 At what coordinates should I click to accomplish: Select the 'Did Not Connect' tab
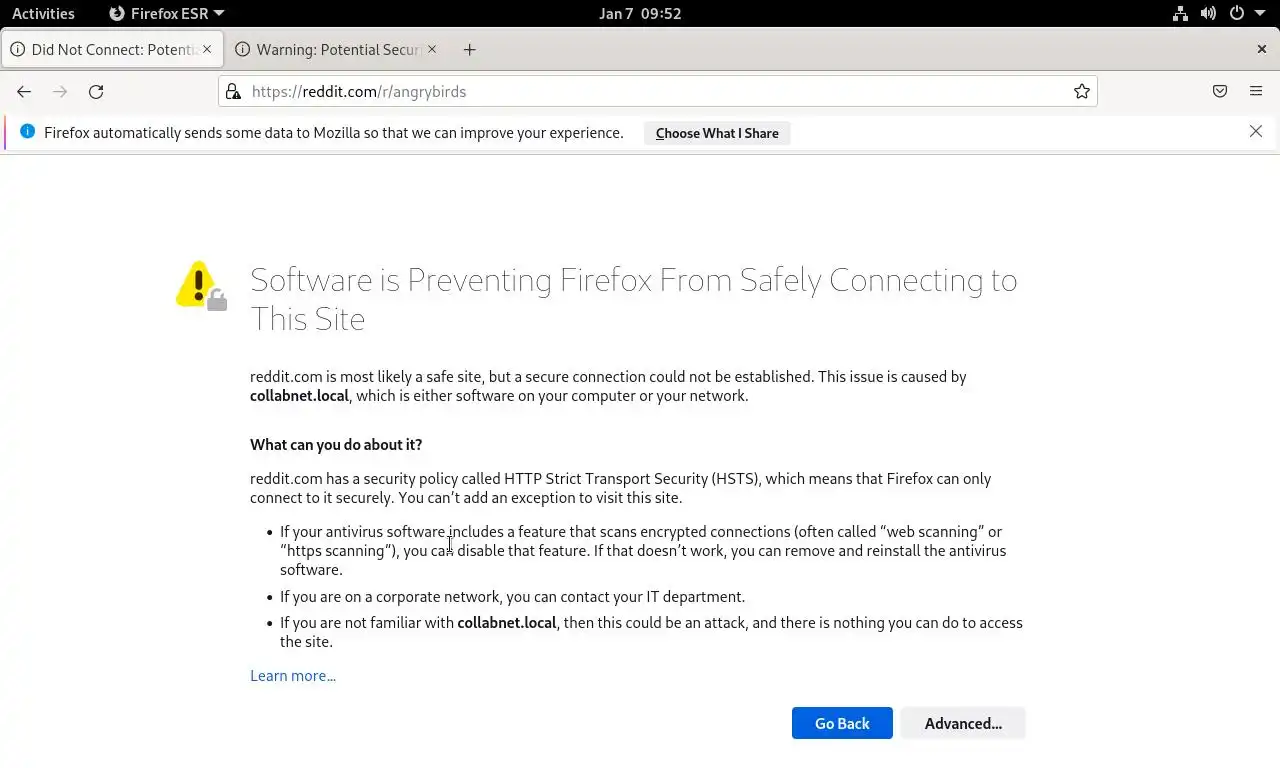click(110, 49)
